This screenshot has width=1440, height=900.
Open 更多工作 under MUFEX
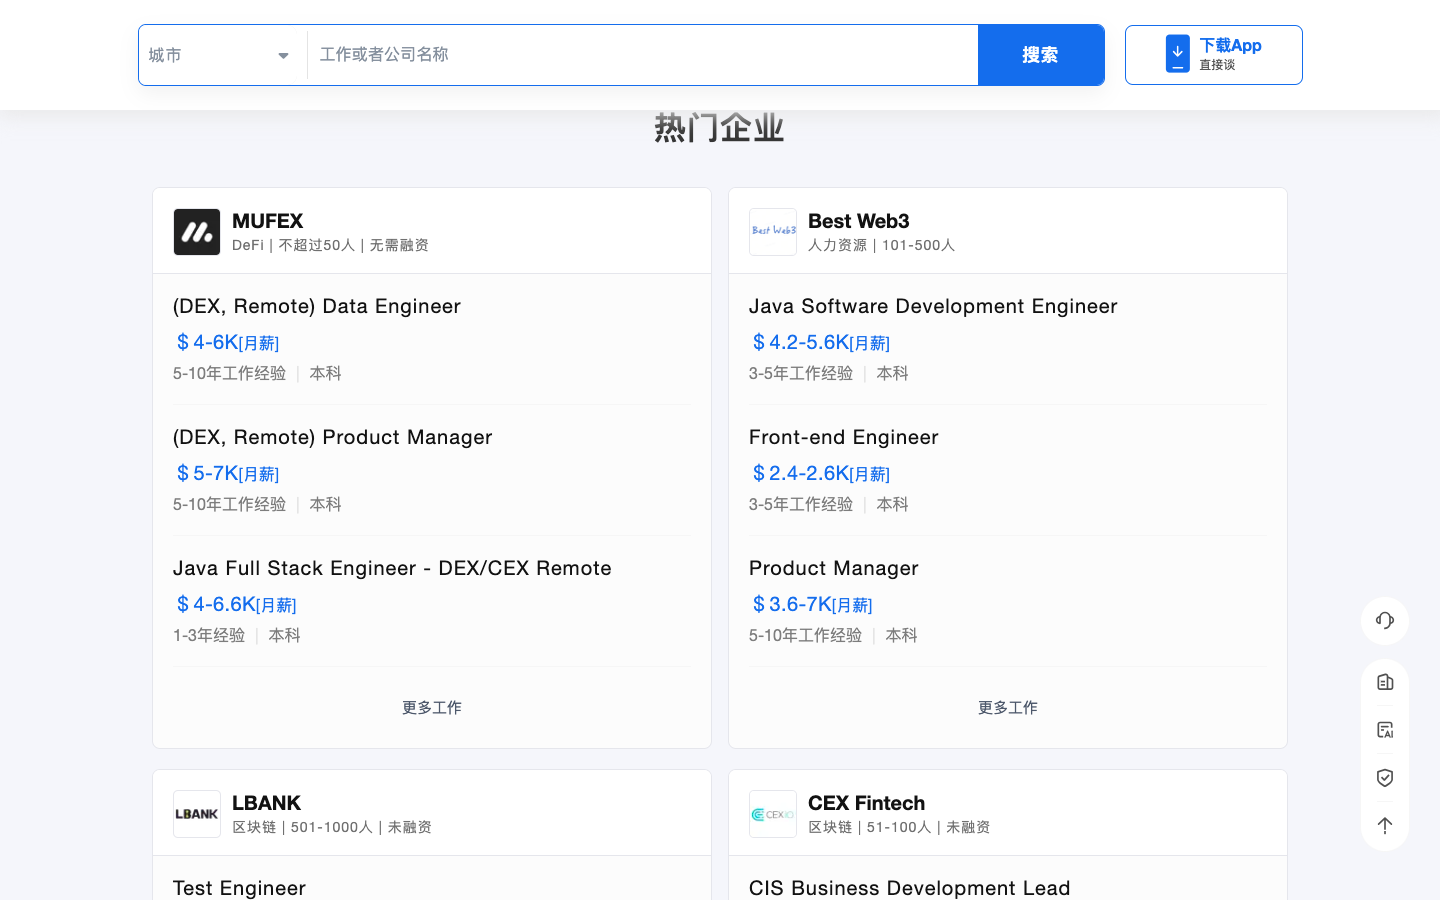coord(432,708)
